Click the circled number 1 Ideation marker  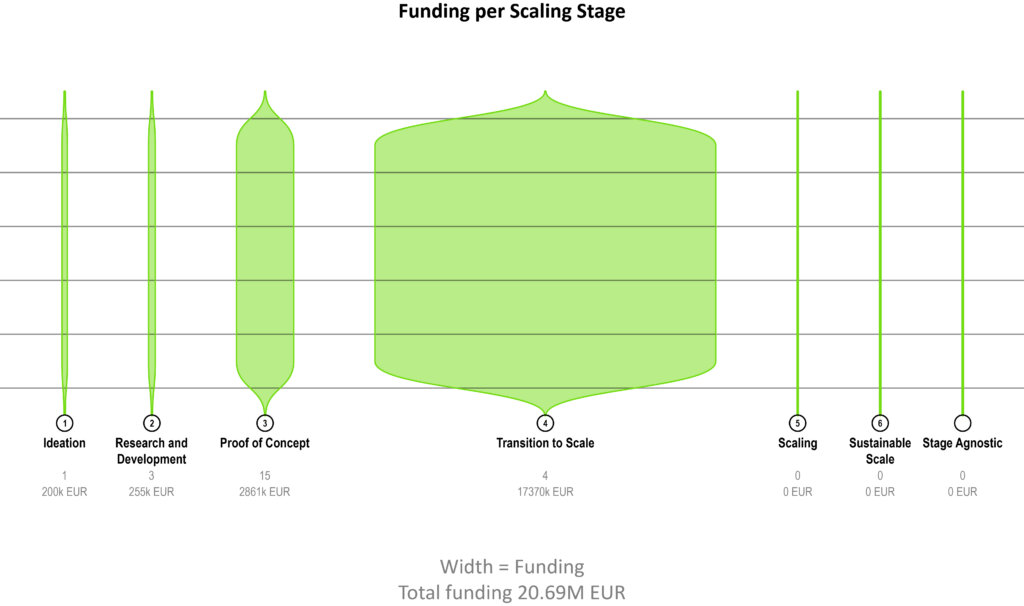pyautogui.click(x=64, y=423)
